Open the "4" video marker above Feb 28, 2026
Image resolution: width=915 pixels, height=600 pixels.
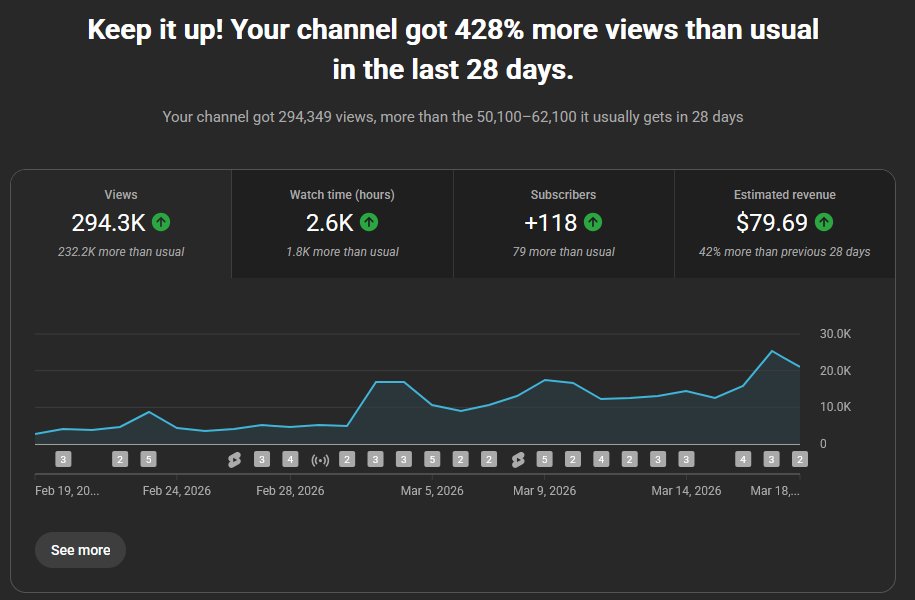tap(290, 459)
